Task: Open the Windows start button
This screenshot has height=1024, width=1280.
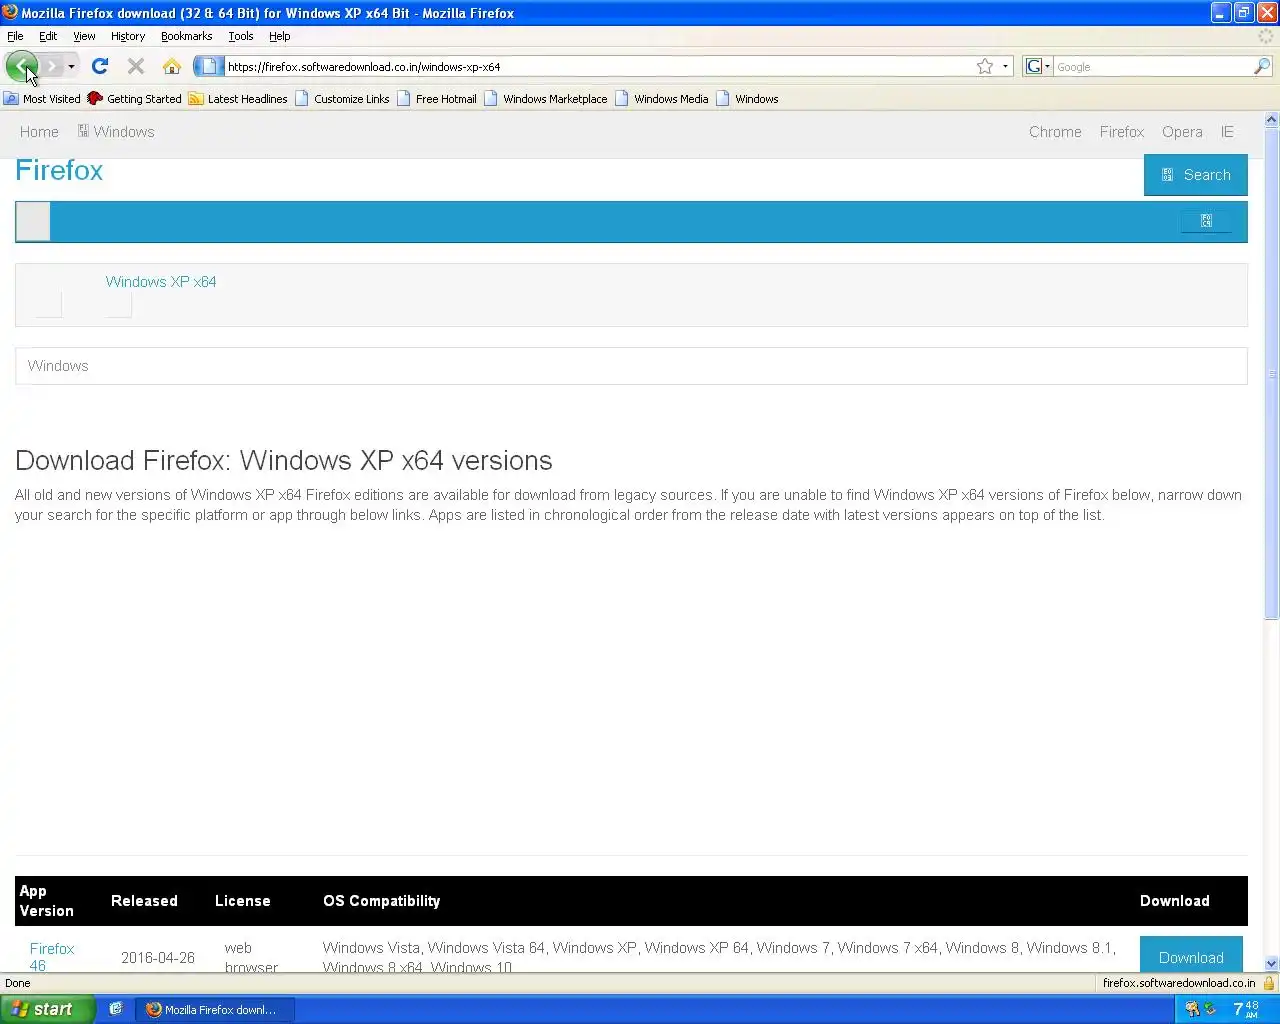Action: coord(47,1009)
